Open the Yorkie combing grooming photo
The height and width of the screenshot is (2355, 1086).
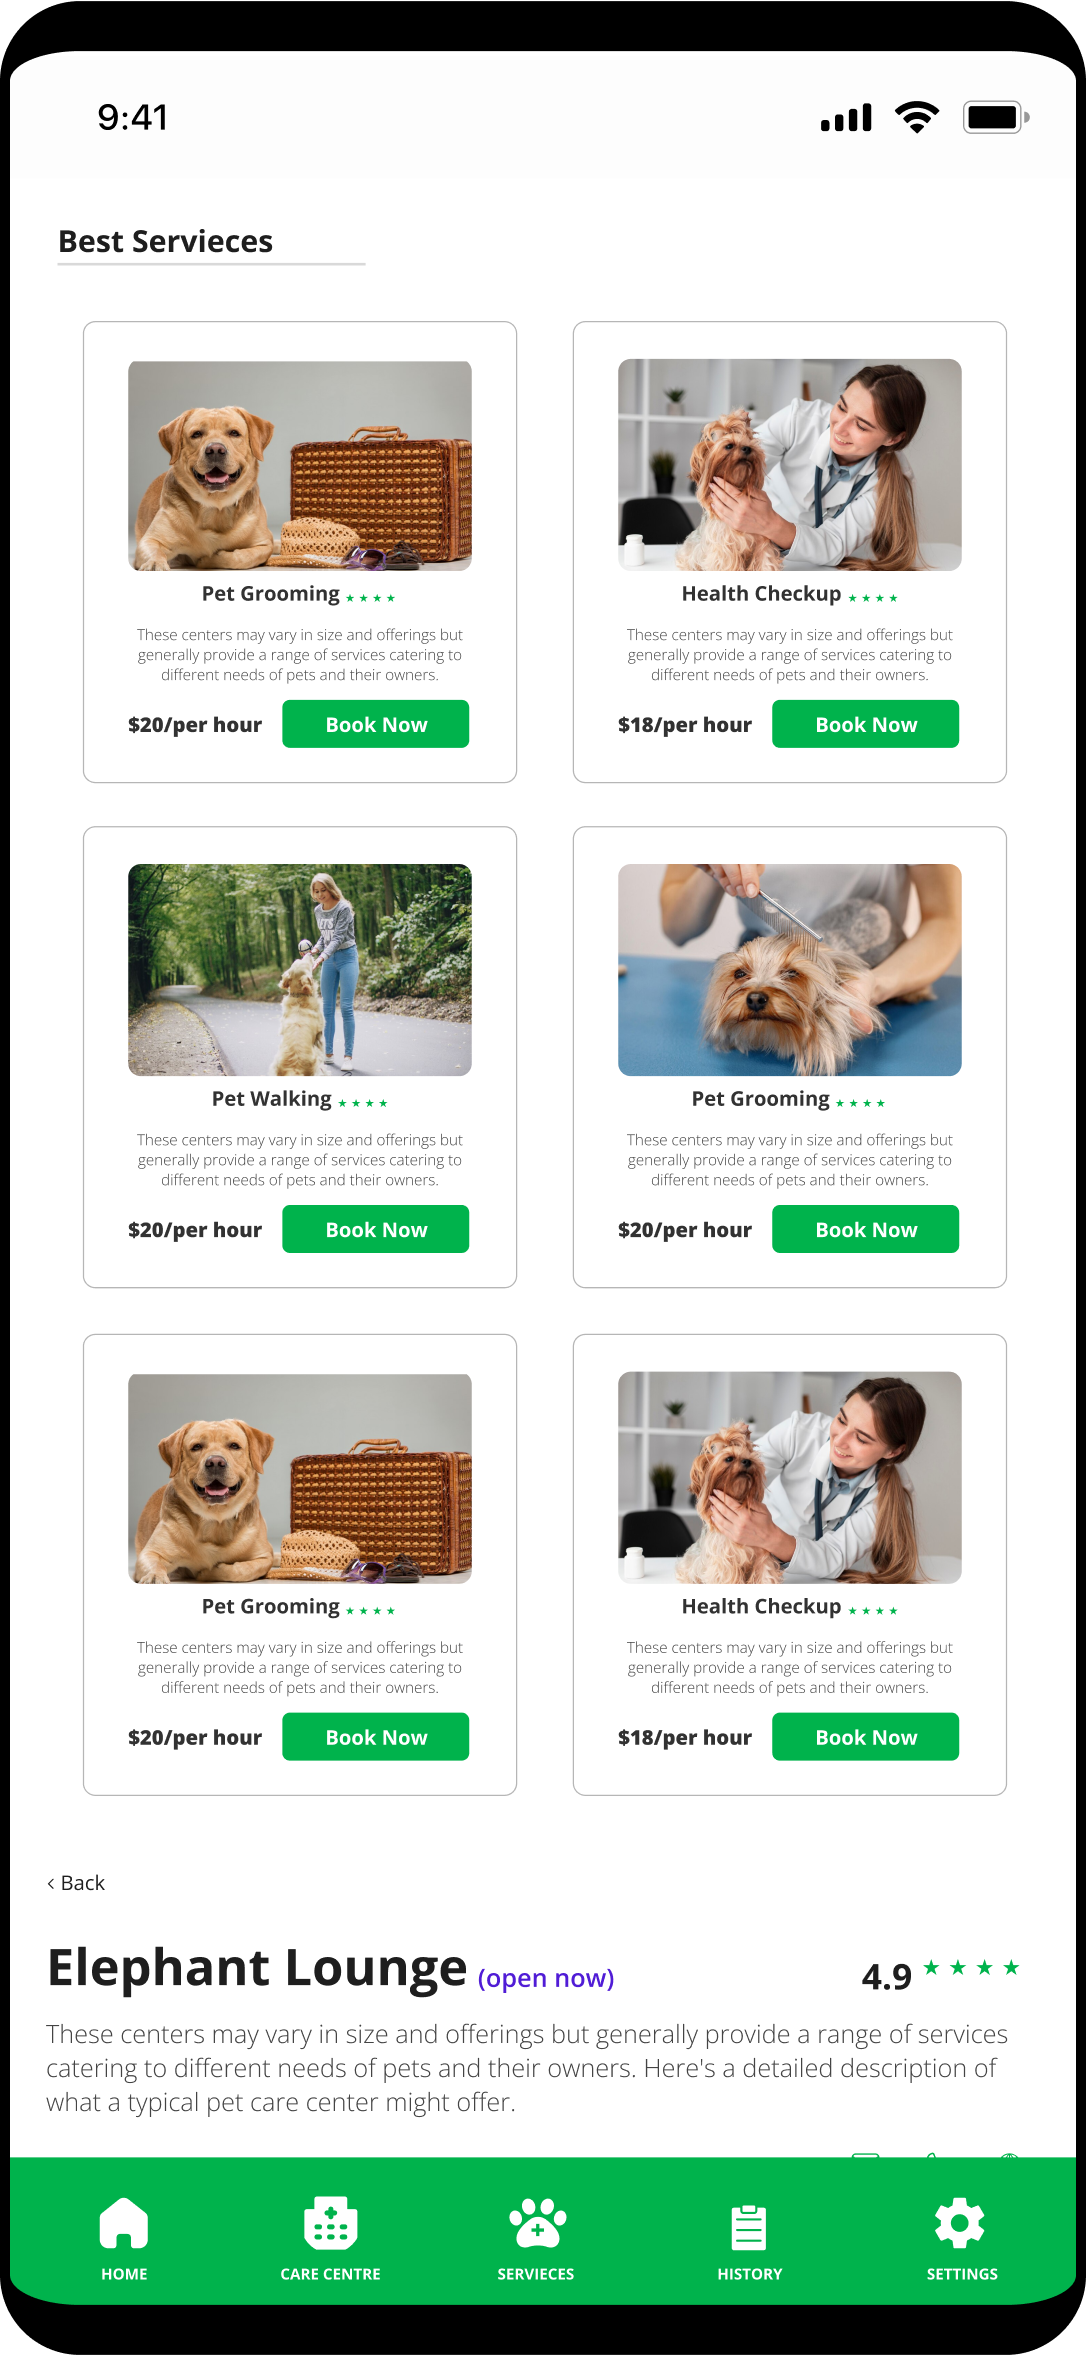click(x=790, y=970)
